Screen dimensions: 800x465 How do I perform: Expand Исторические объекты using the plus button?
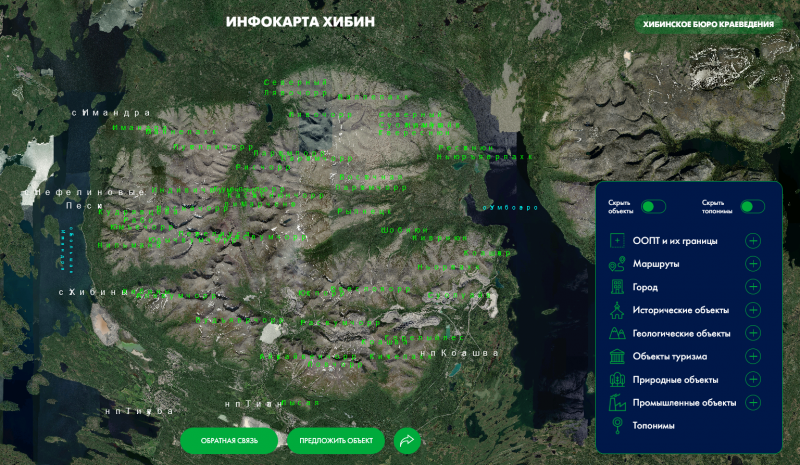(x=753, y=310)
